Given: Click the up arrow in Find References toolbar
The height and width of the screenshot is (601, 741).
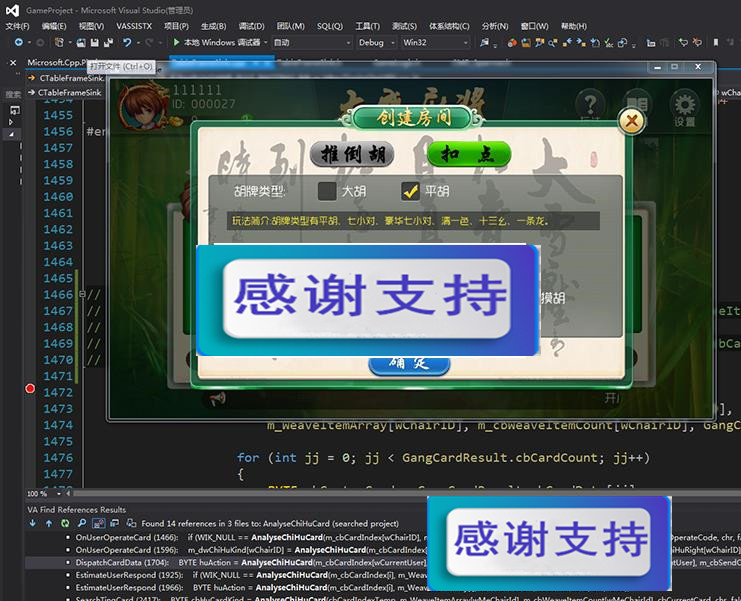Looking at the screenshot, I should (49, 523).
